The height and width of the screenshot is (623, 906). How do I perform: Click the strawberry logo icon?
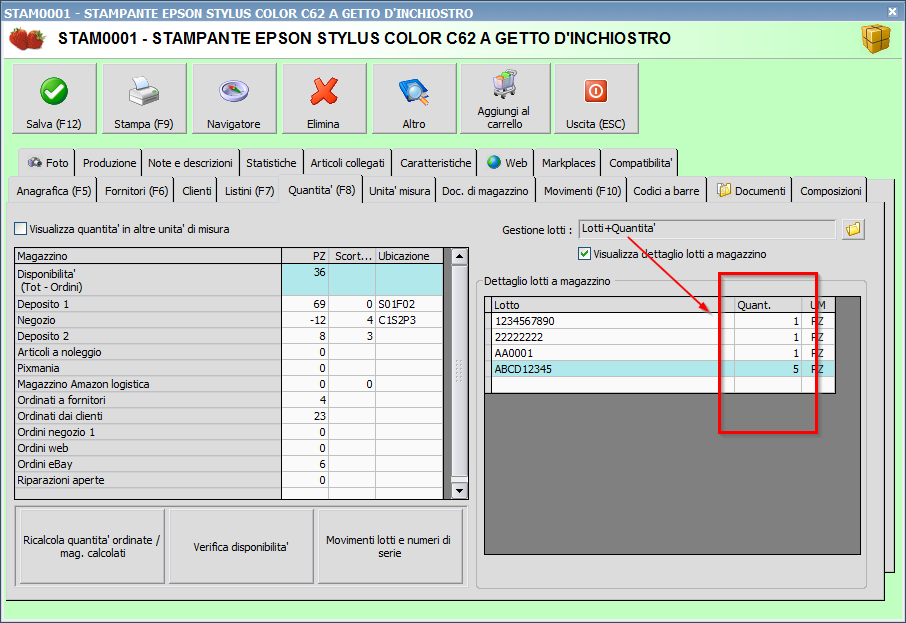tap(27, 39)
